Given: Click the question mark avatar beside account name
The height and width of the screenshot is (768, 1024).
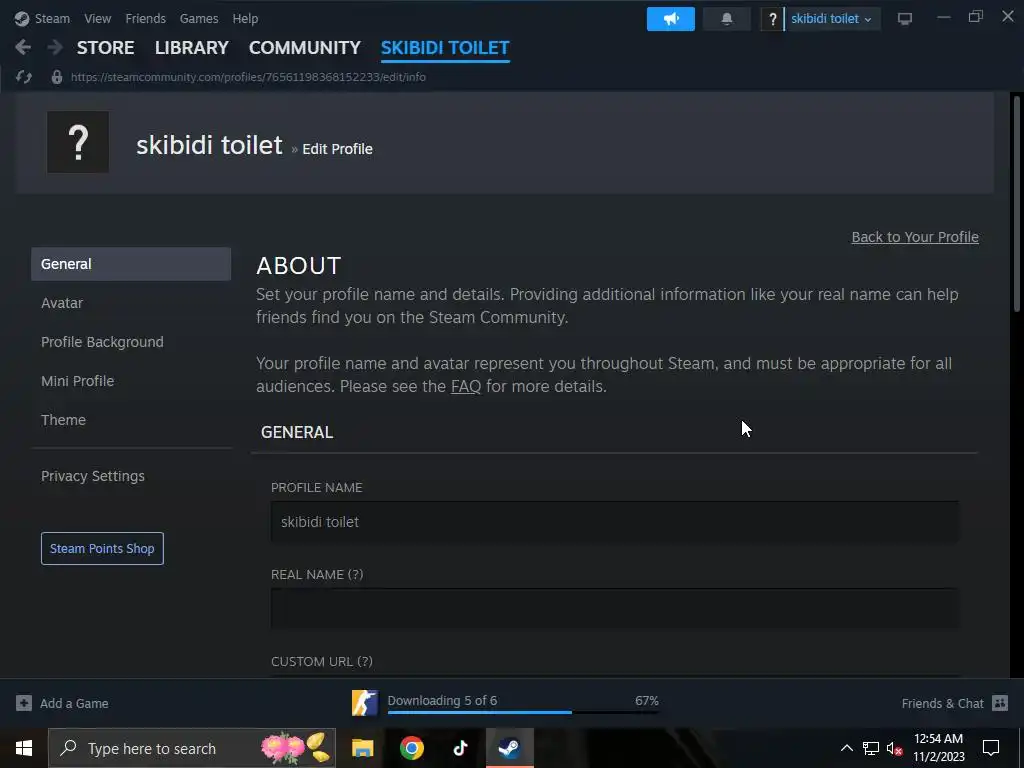Looking at the screenshot, I should 772,19.
